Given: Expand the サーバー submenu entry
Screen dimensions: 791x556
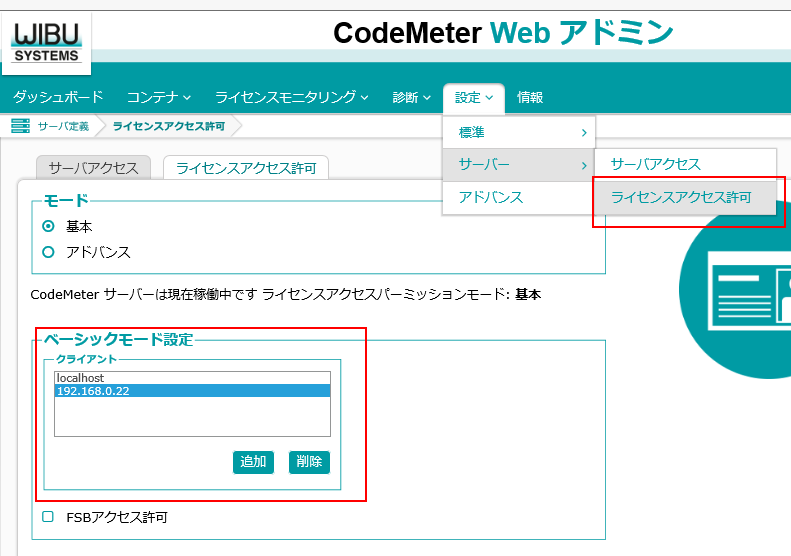Looking at the screenshot, I should coord(519,164).
